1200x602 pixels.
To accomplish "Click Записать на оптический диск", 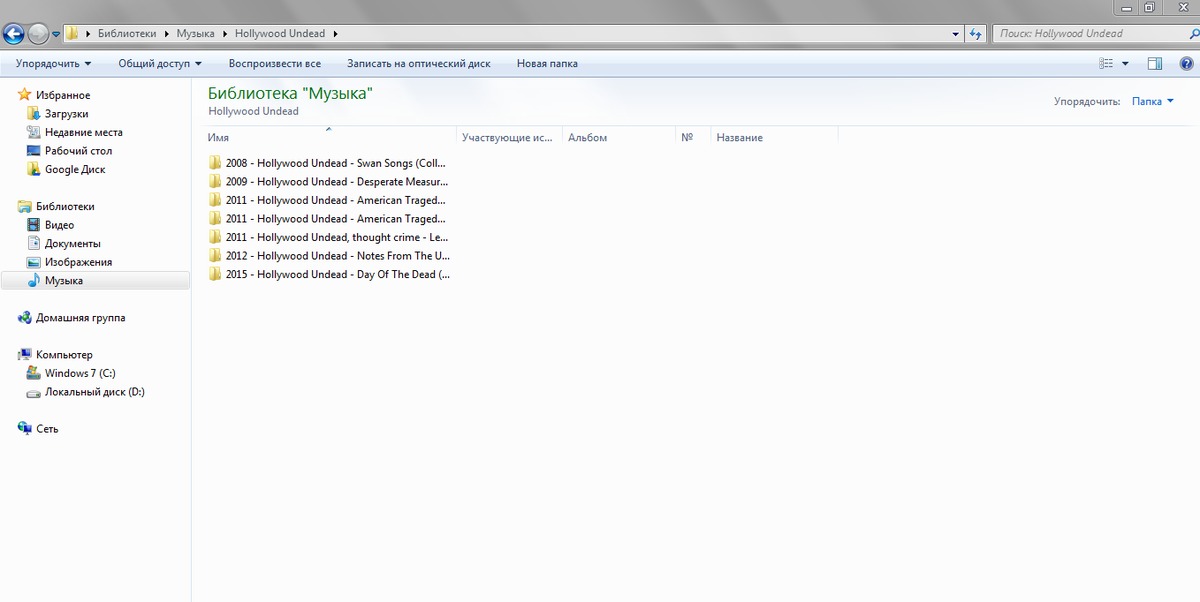I will click(419, 64).
